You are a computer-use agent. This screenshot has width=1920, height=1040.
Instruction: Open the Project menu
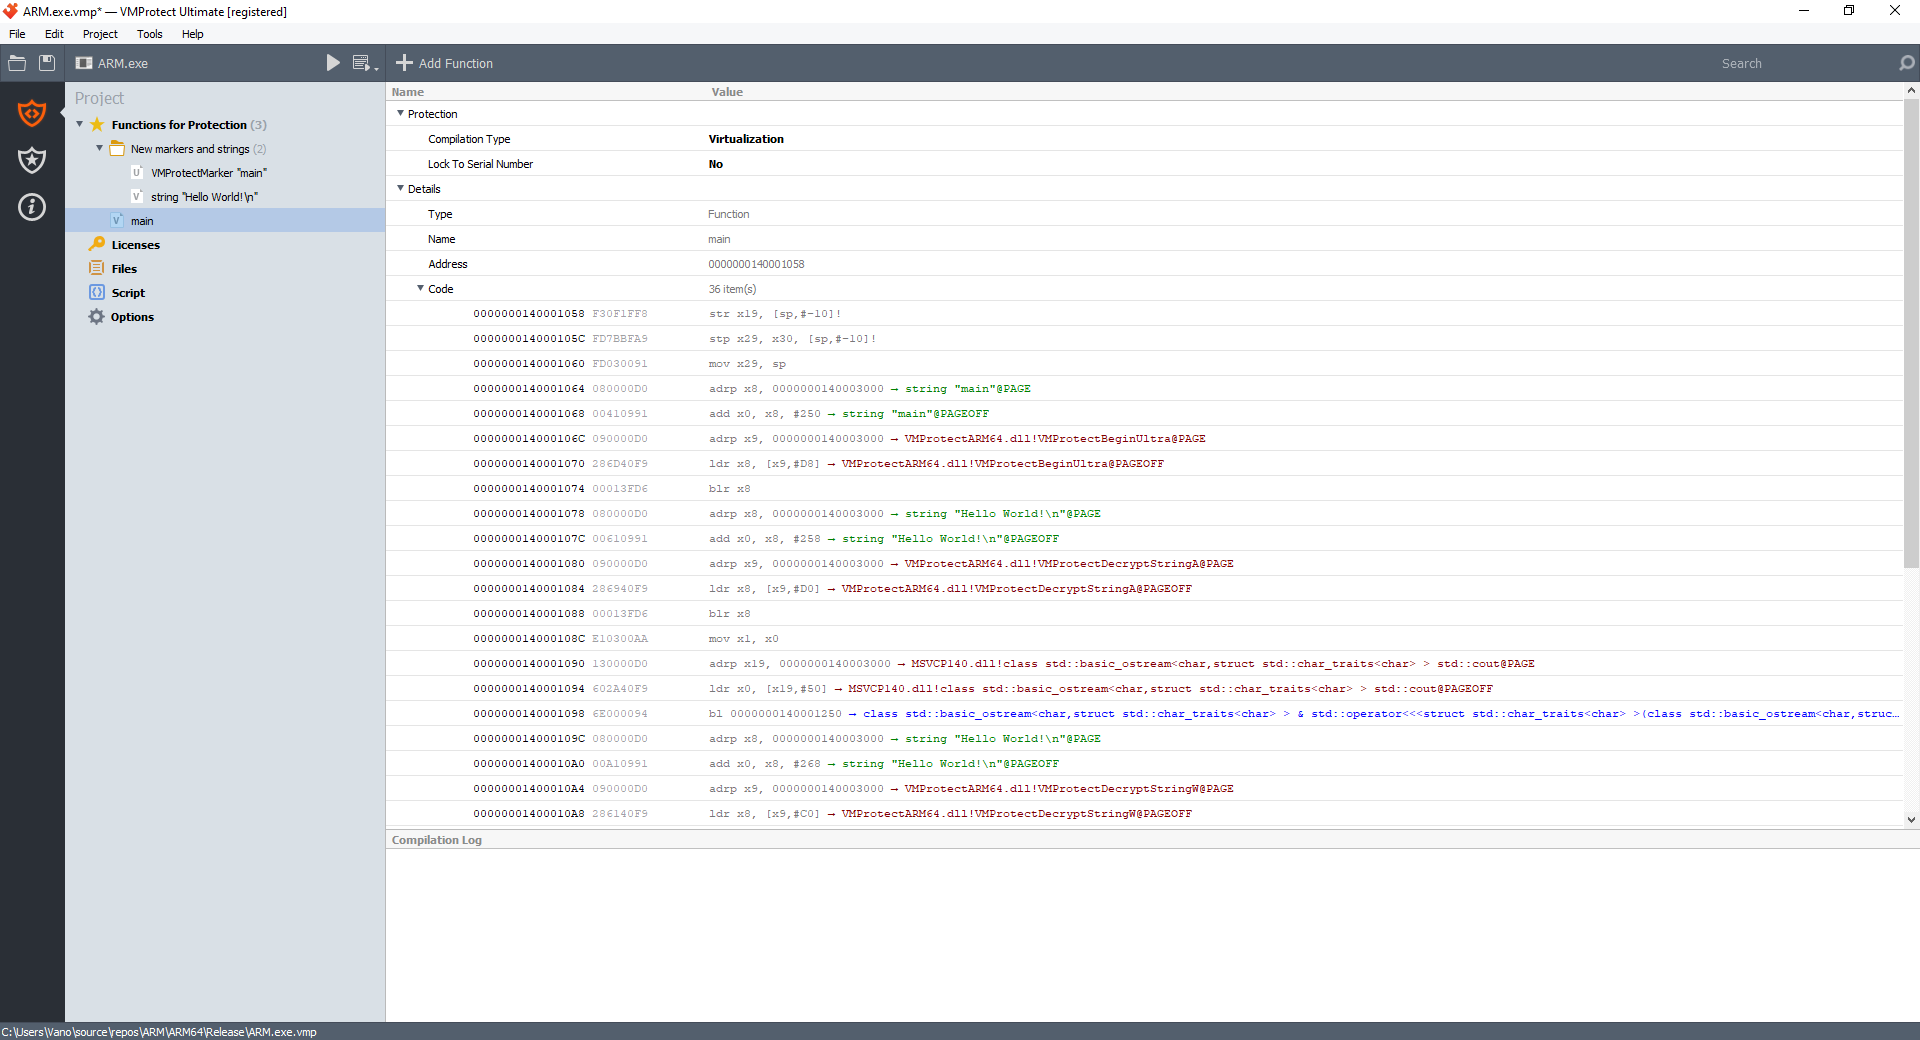pos(100,34)
